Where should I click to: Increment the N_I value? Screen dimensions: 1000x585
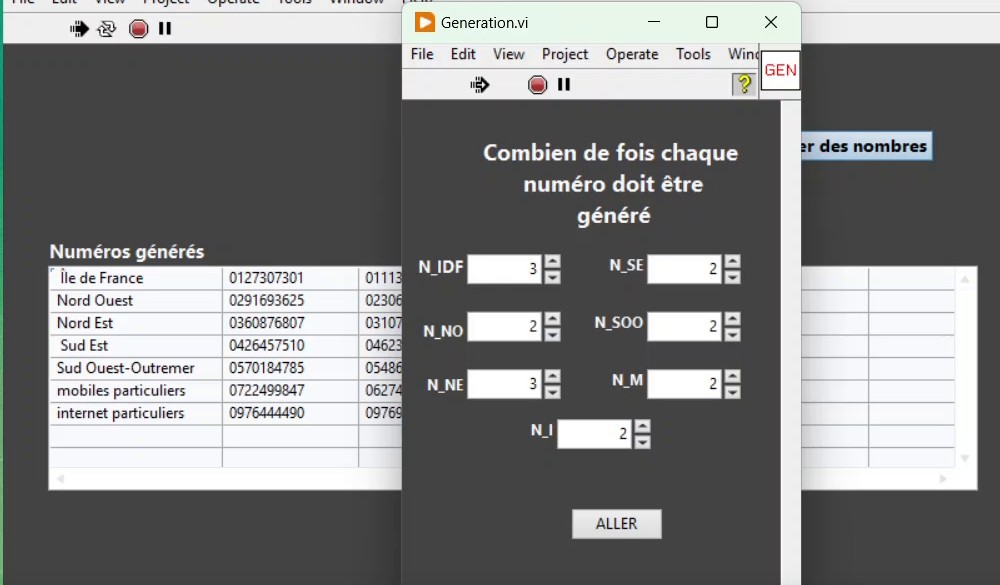pyautogui.click(x=643, y=427)
